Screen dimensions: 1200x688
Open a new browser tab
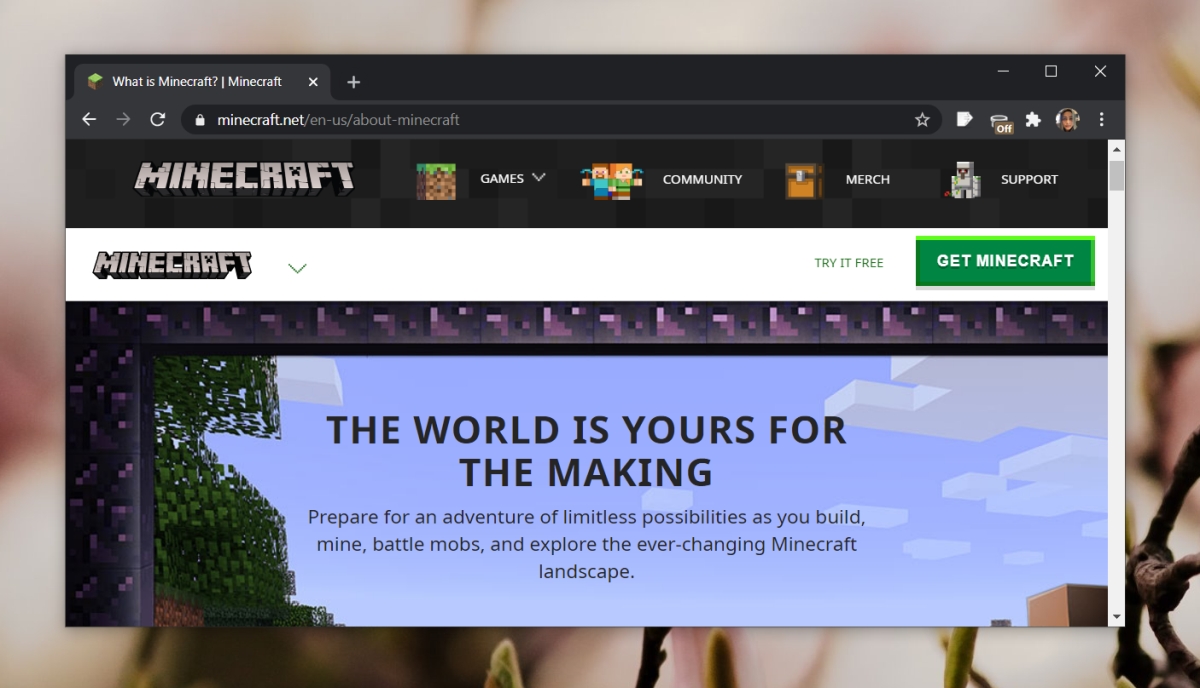click(353, 82)
